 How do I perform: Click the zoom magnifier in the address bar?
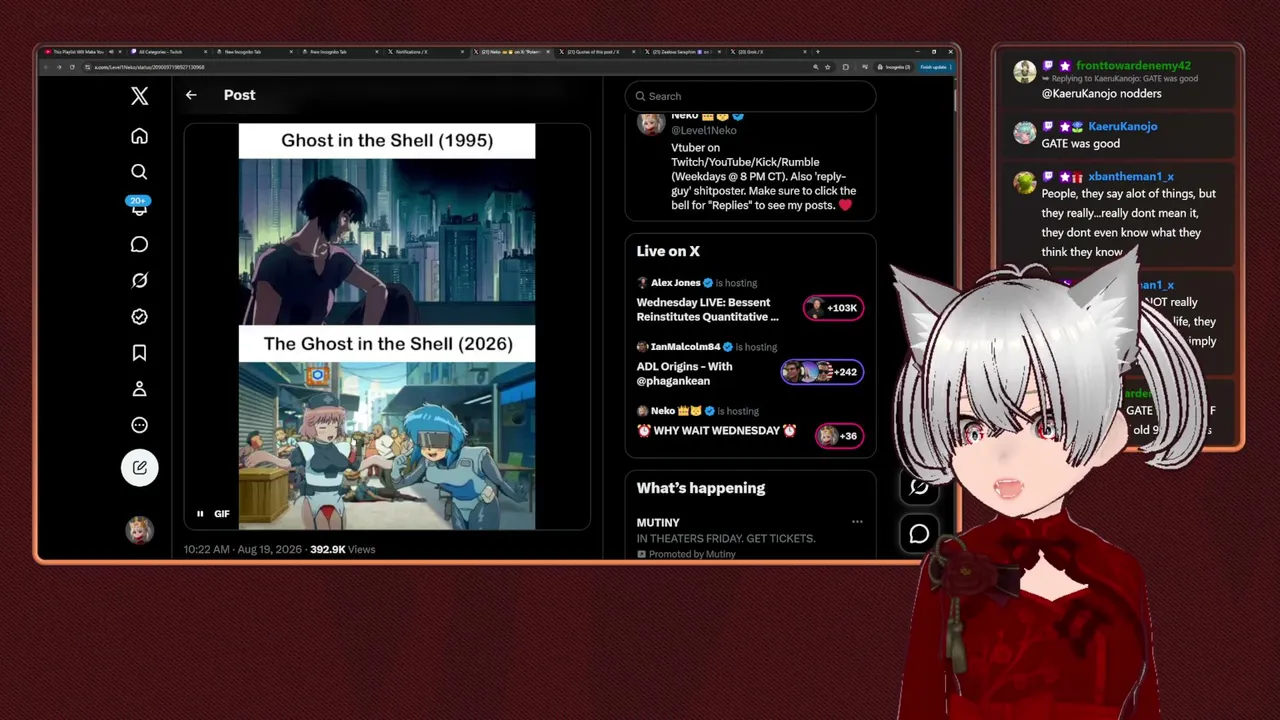tap(815, 67)
